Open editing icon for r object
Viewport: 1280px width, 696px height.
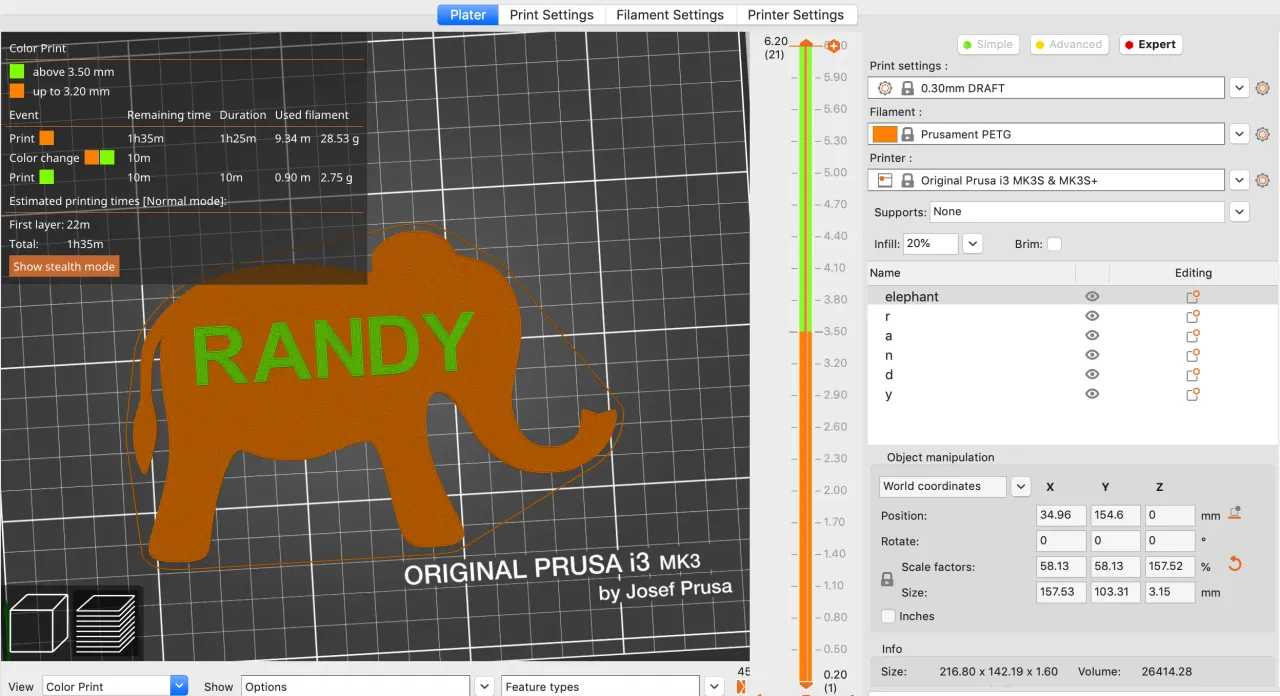[x=1192, y=316]
